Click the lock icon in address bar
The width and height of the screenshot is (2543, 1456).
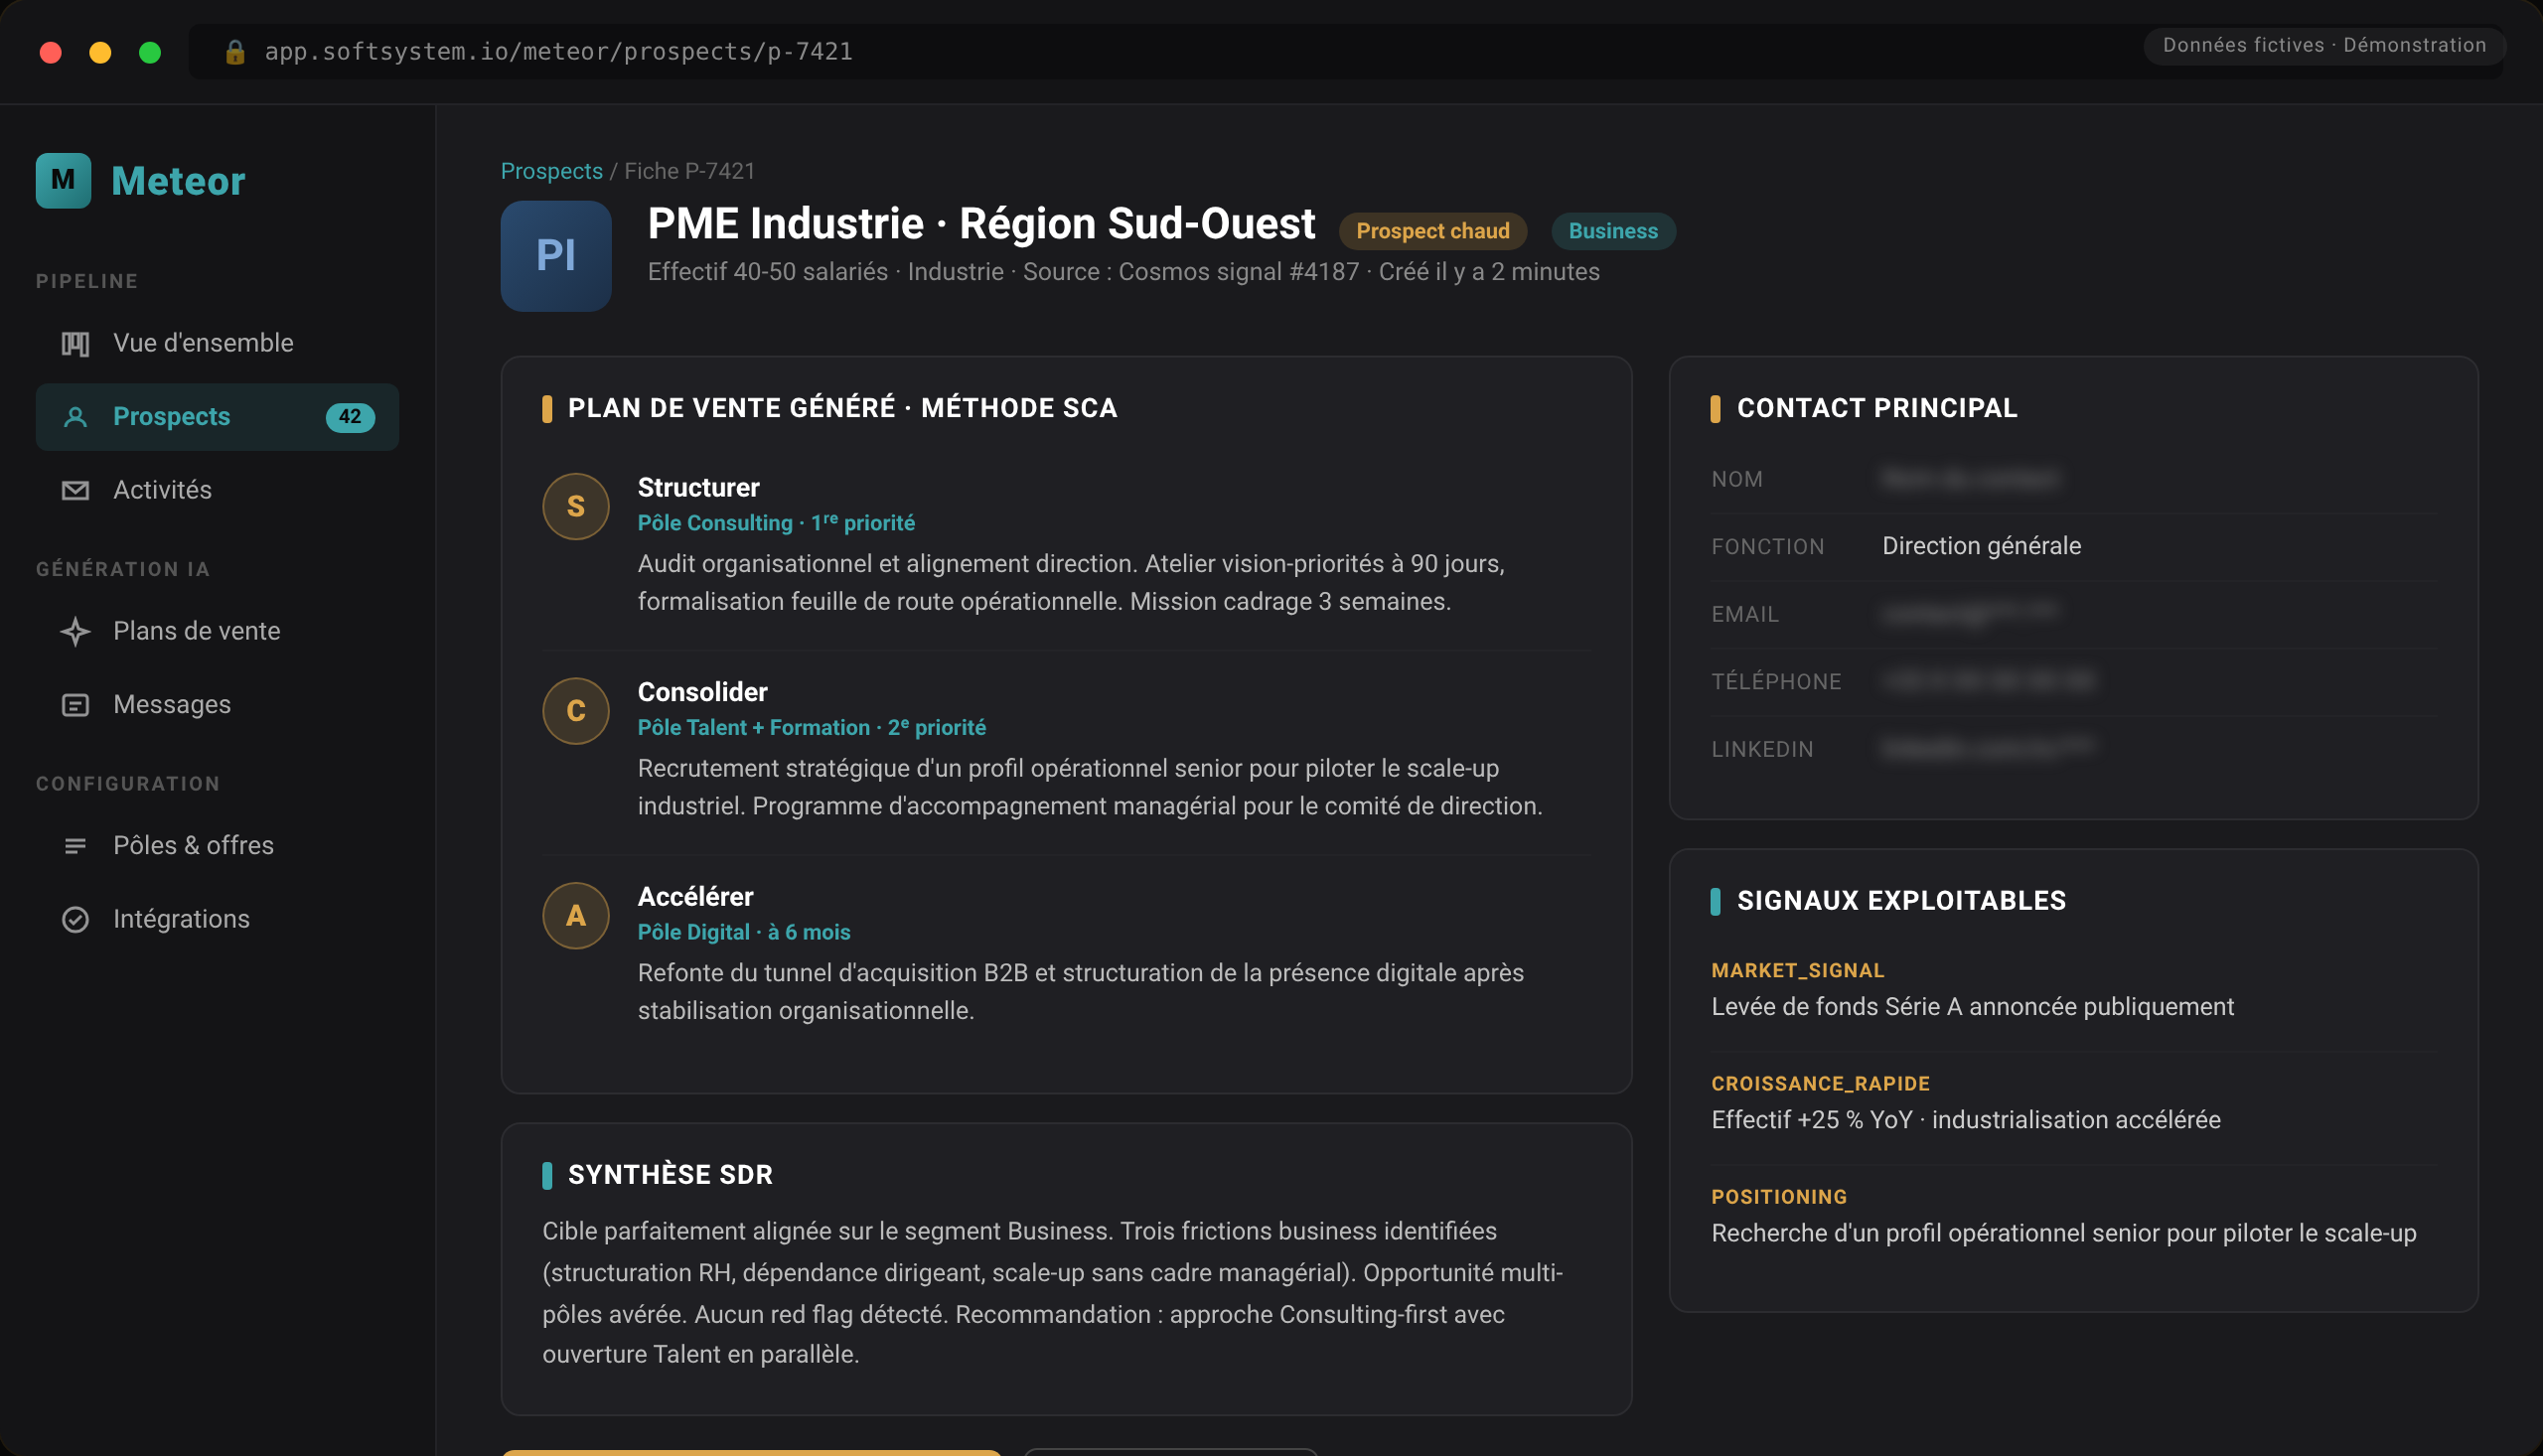pos(235,51)
